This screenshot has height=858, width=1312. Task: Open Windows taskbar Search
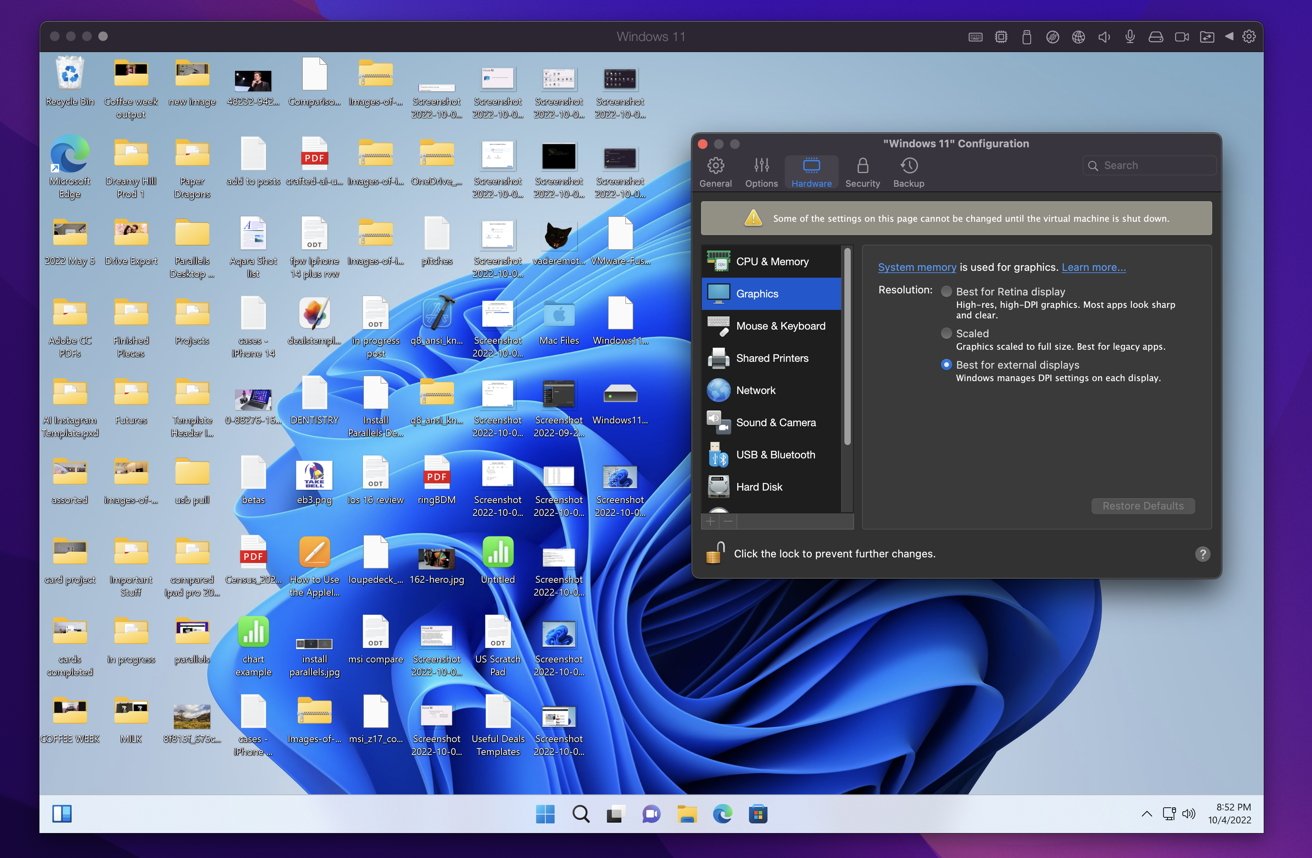tap(581, 814)
